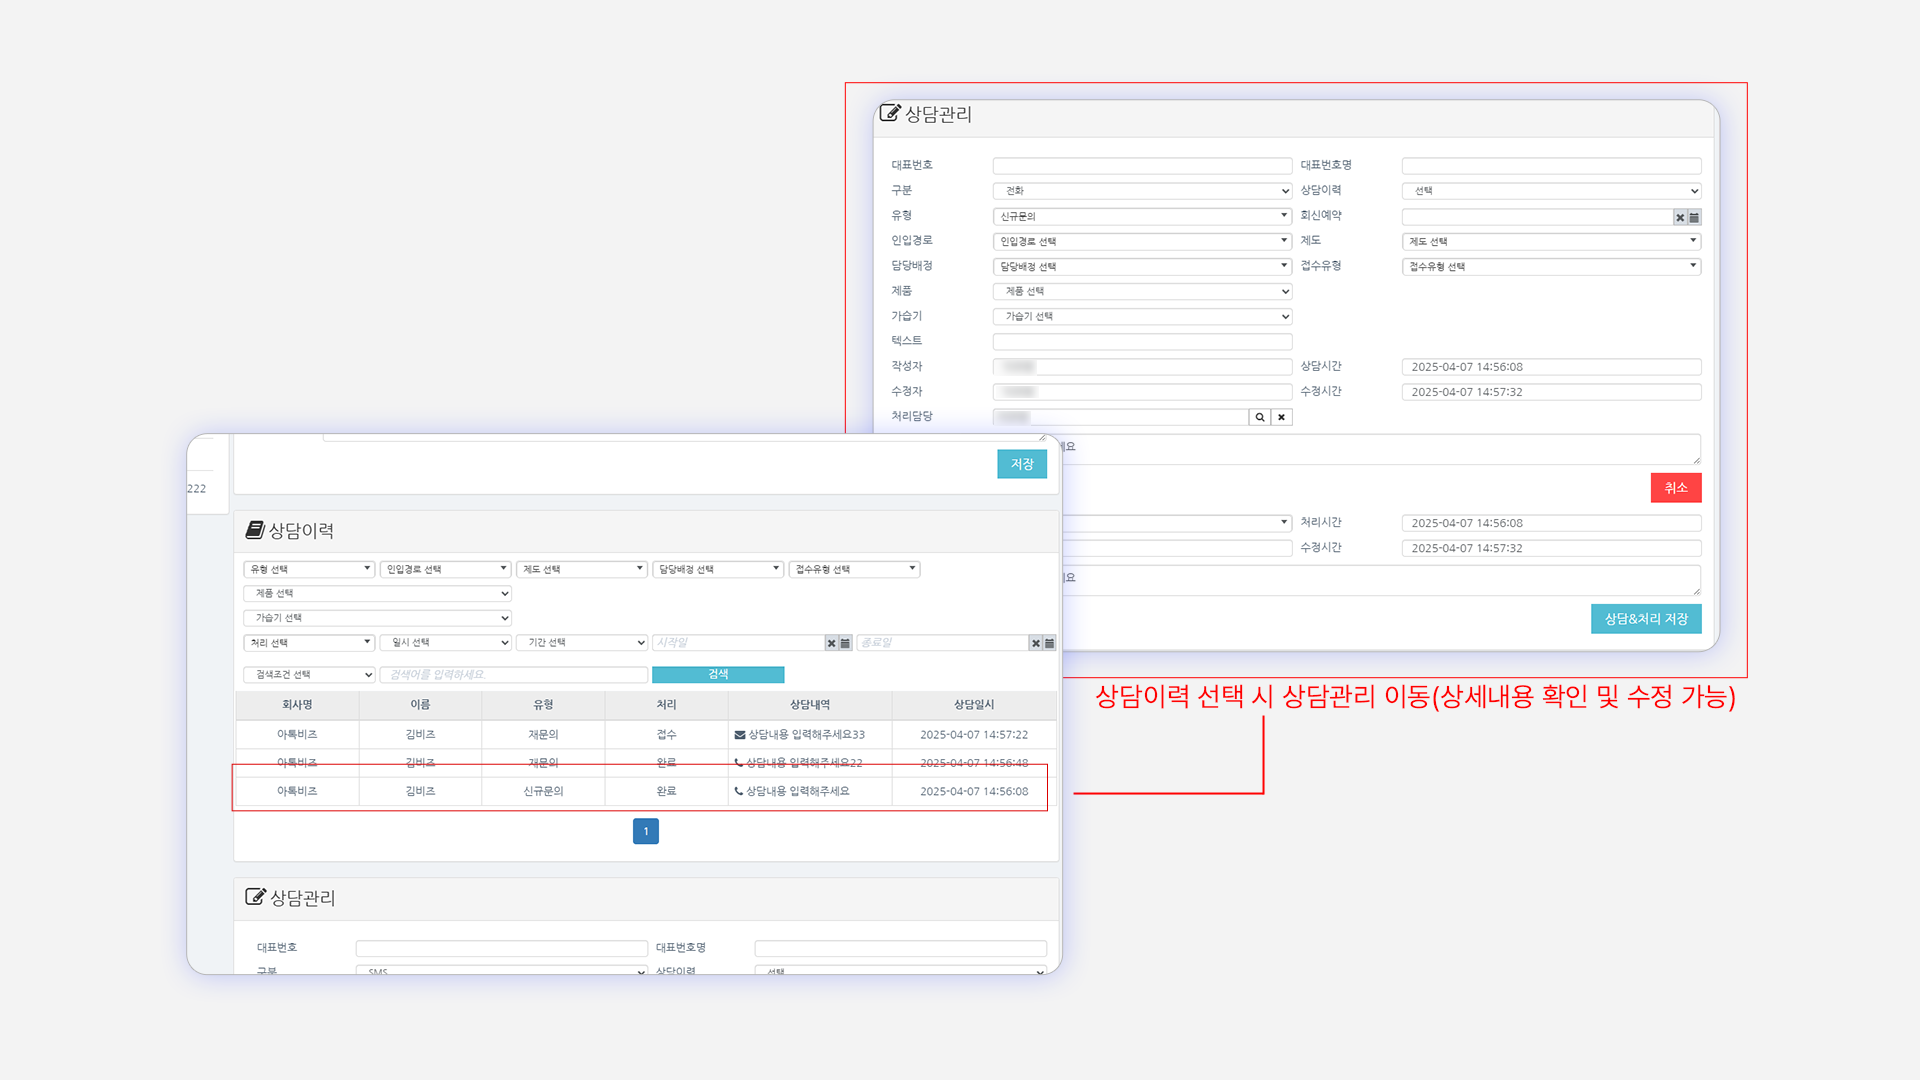The width and height of the screenshot is (1920, 1080).
Task: Open calendar picker for 종료일 field
Action: click(1049, 643)
